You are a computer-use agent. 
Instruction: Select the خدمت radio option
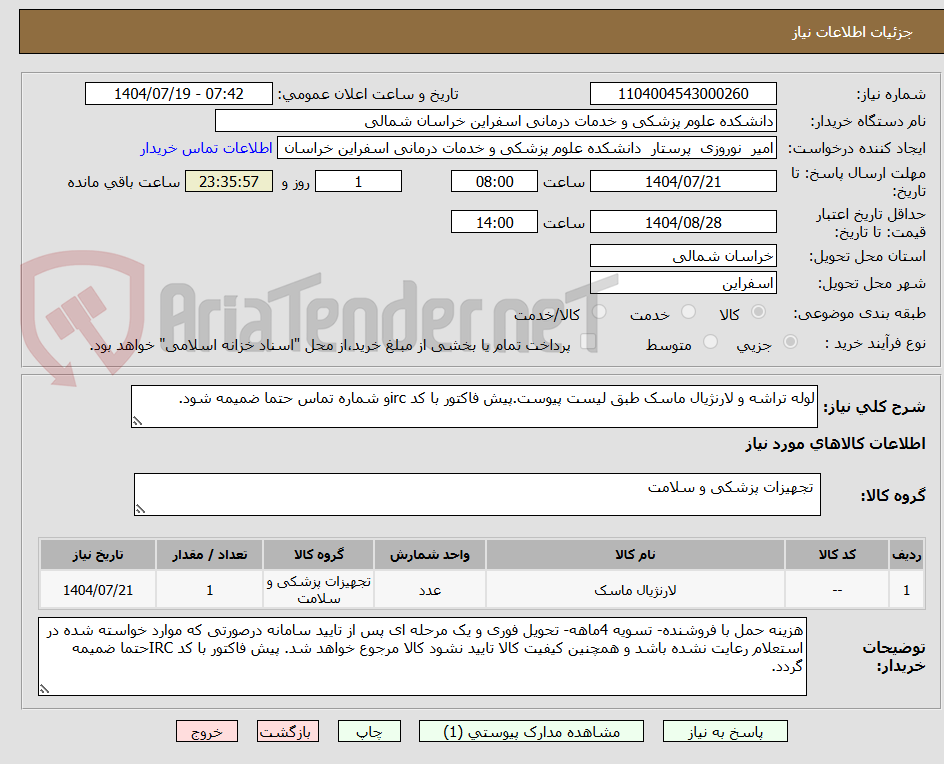tap(687, 312)
